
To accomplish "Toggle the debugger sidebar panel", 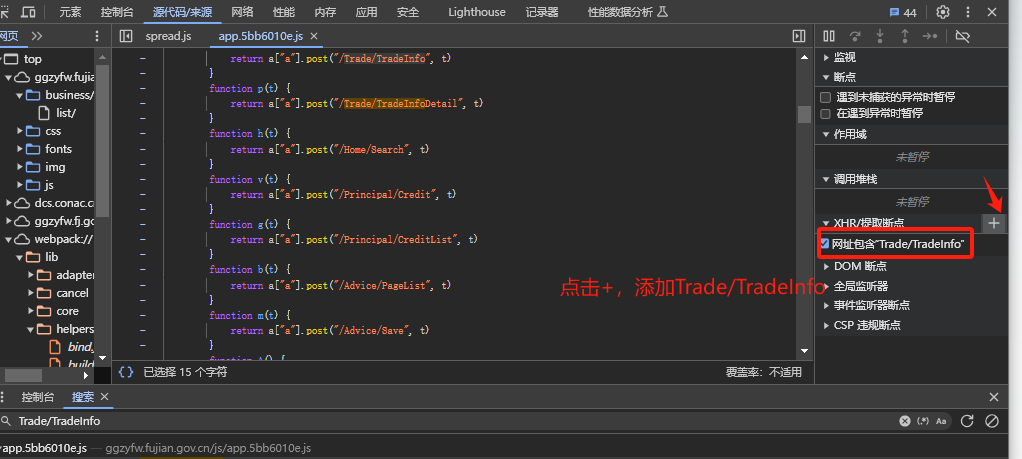I will click(798, 36).
